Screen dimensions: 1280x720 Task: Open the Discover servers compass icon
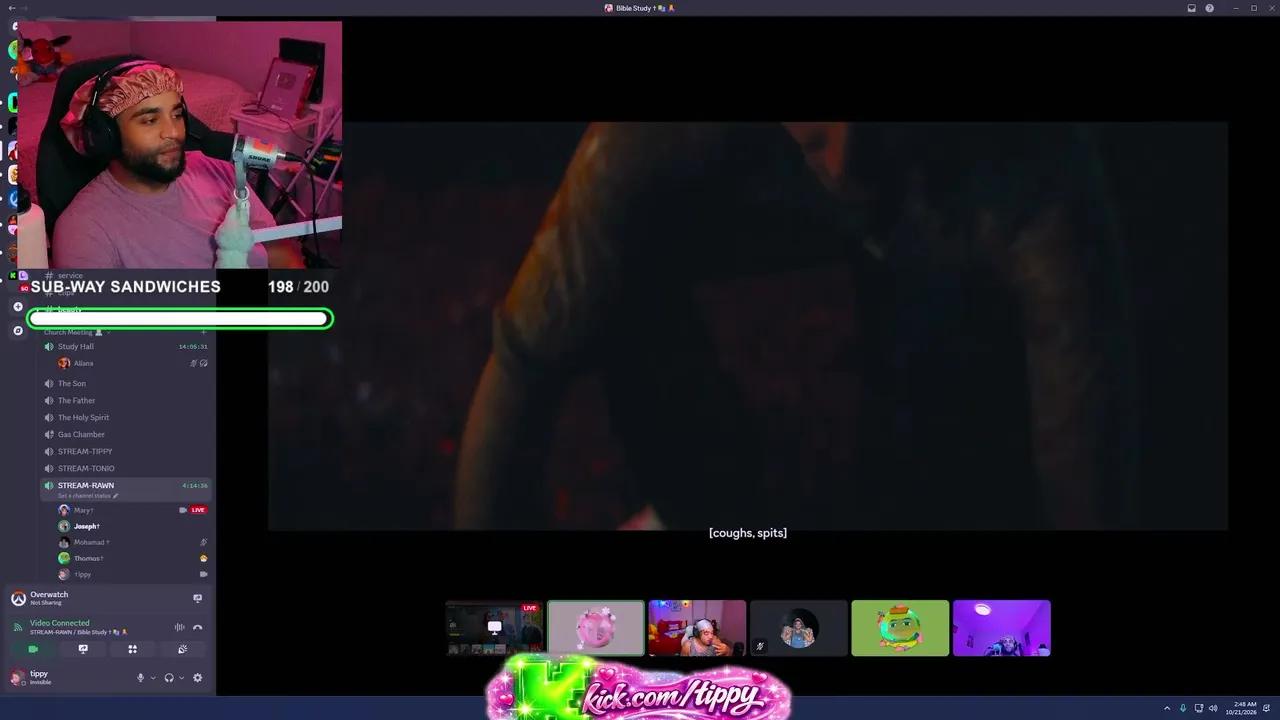18,330
